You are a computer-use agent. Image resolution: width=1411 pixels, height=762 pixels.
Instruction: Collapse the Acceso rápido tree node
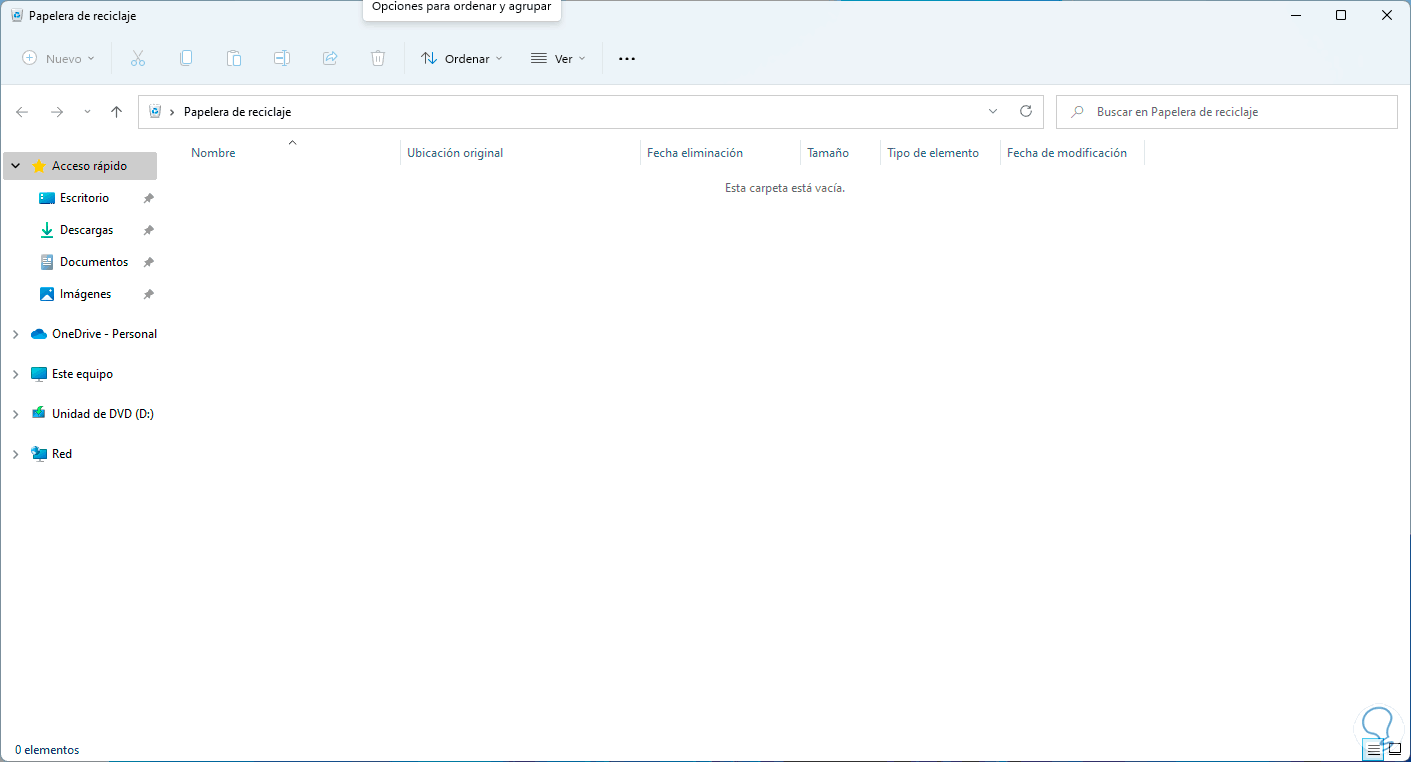click(x=16, y=166)
